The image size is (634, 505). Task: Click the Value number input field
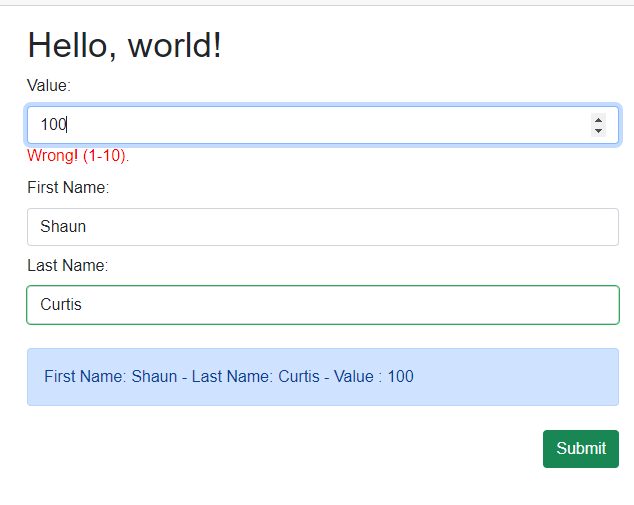323,125
